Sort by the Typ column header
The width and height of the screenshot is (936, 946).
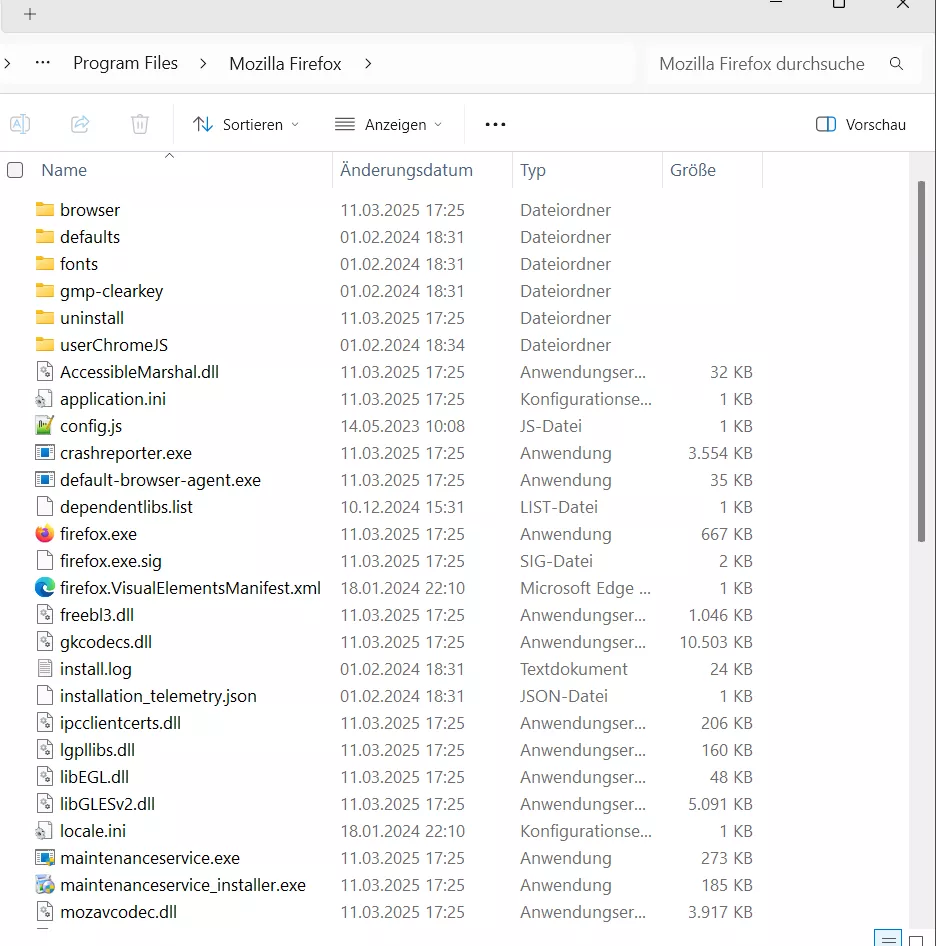[533, 170]
